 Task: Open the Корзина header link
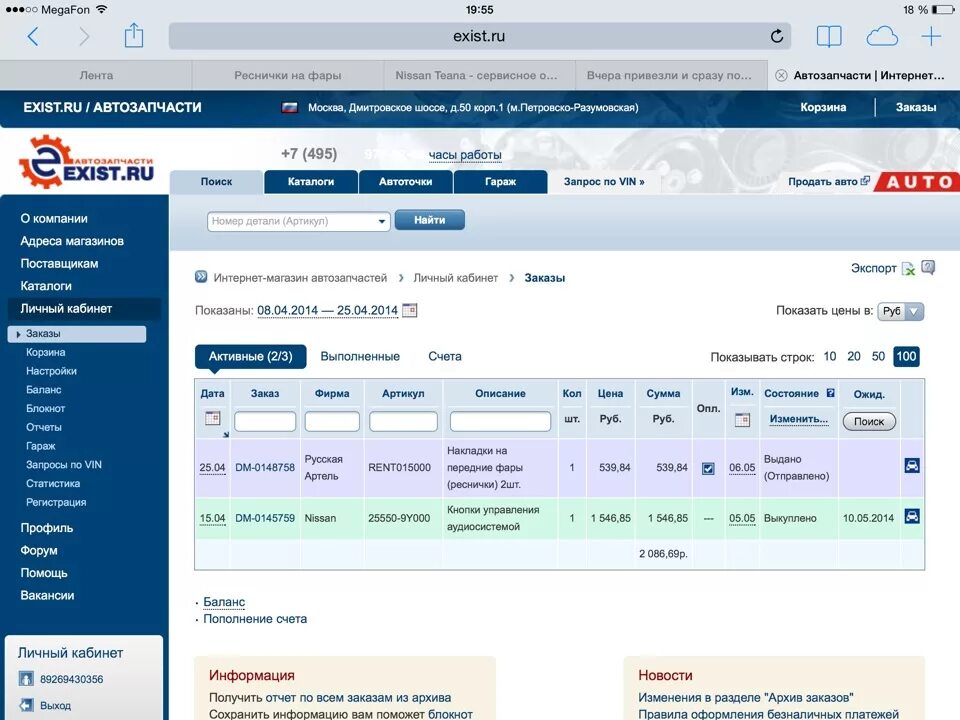(823, 107)
